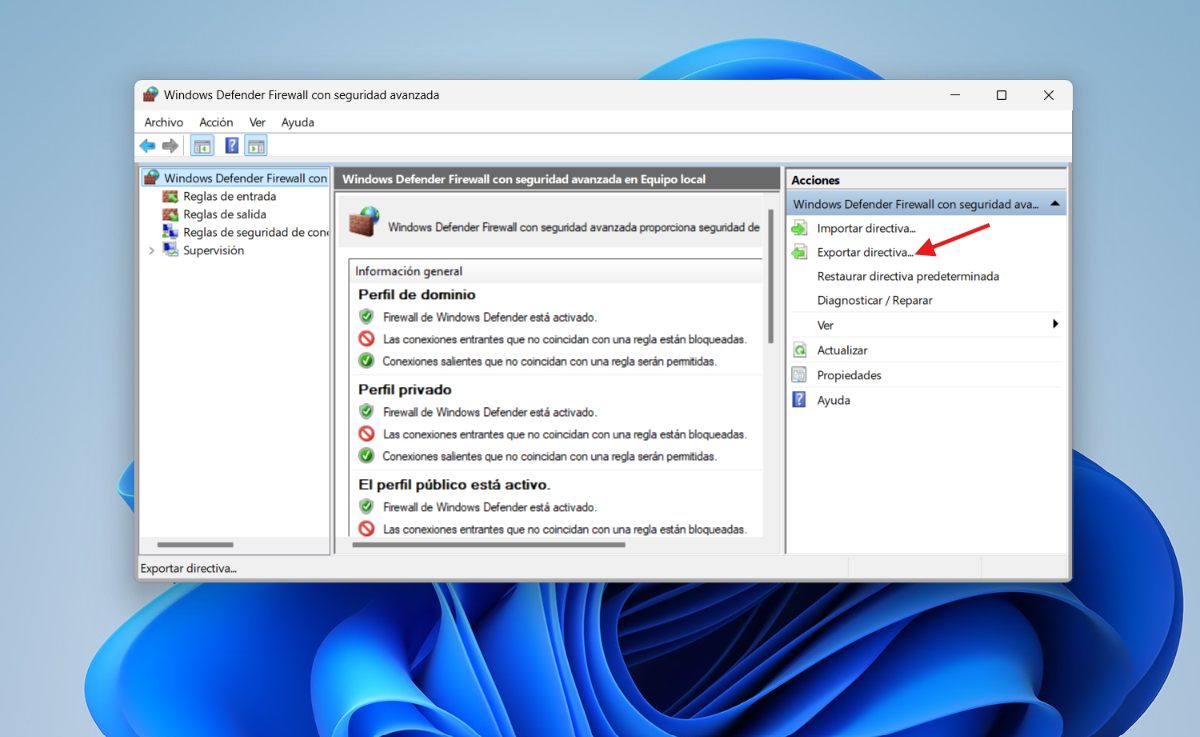Select Reglas de entrada in tree
The image size is (1200, 737).
pos(230,197)
